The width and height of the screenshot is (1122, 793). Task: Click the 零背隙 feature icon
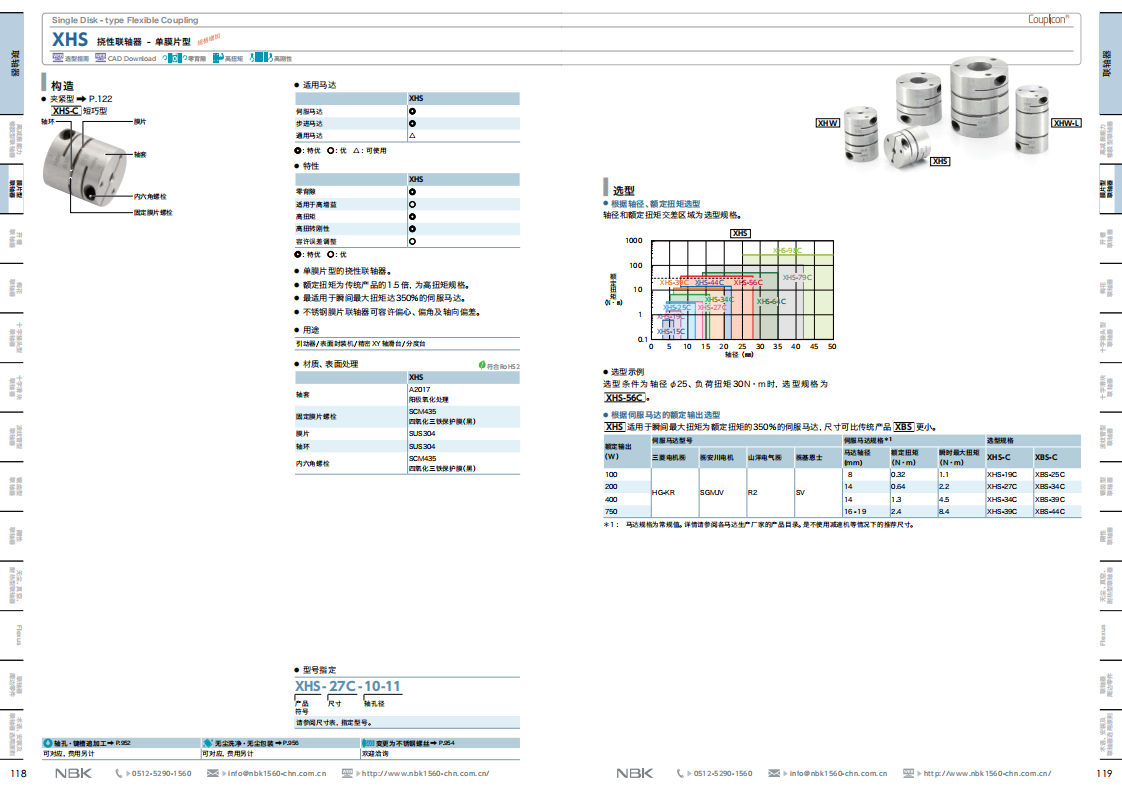[x=174, y=58]
